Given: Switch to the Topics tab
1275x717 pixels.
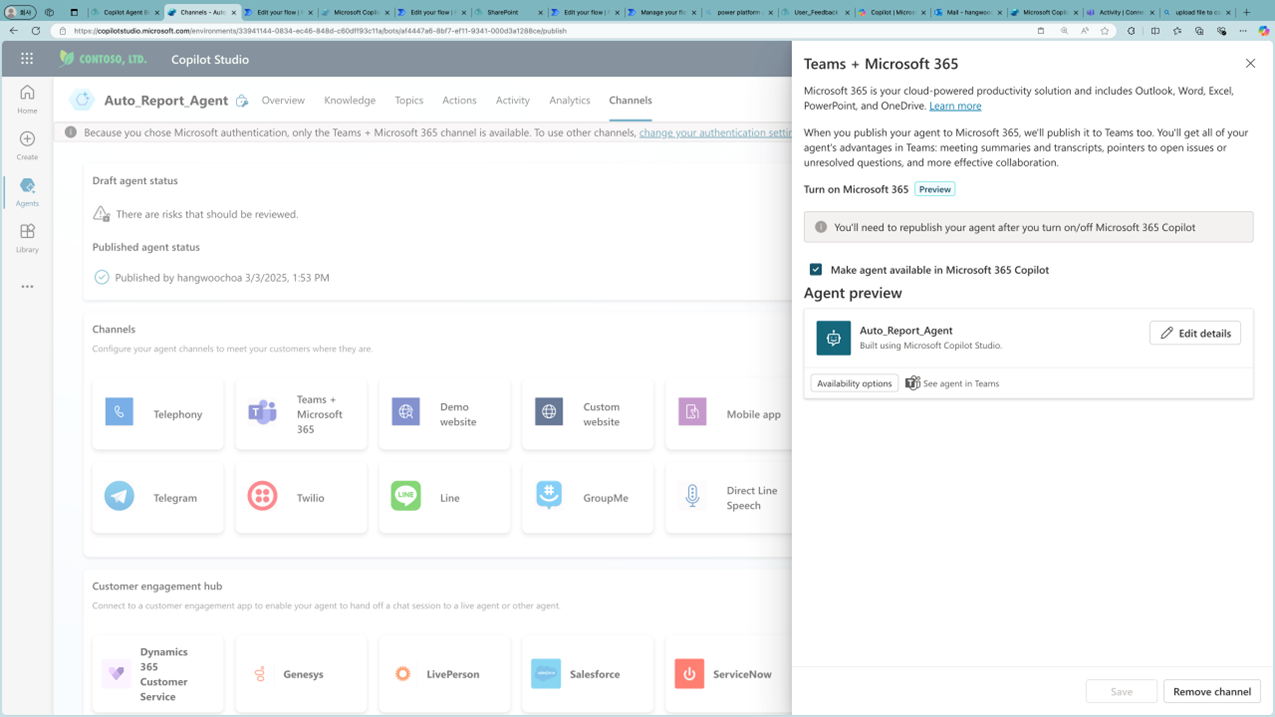Looking at the screenshot, I should click(409, 100).
